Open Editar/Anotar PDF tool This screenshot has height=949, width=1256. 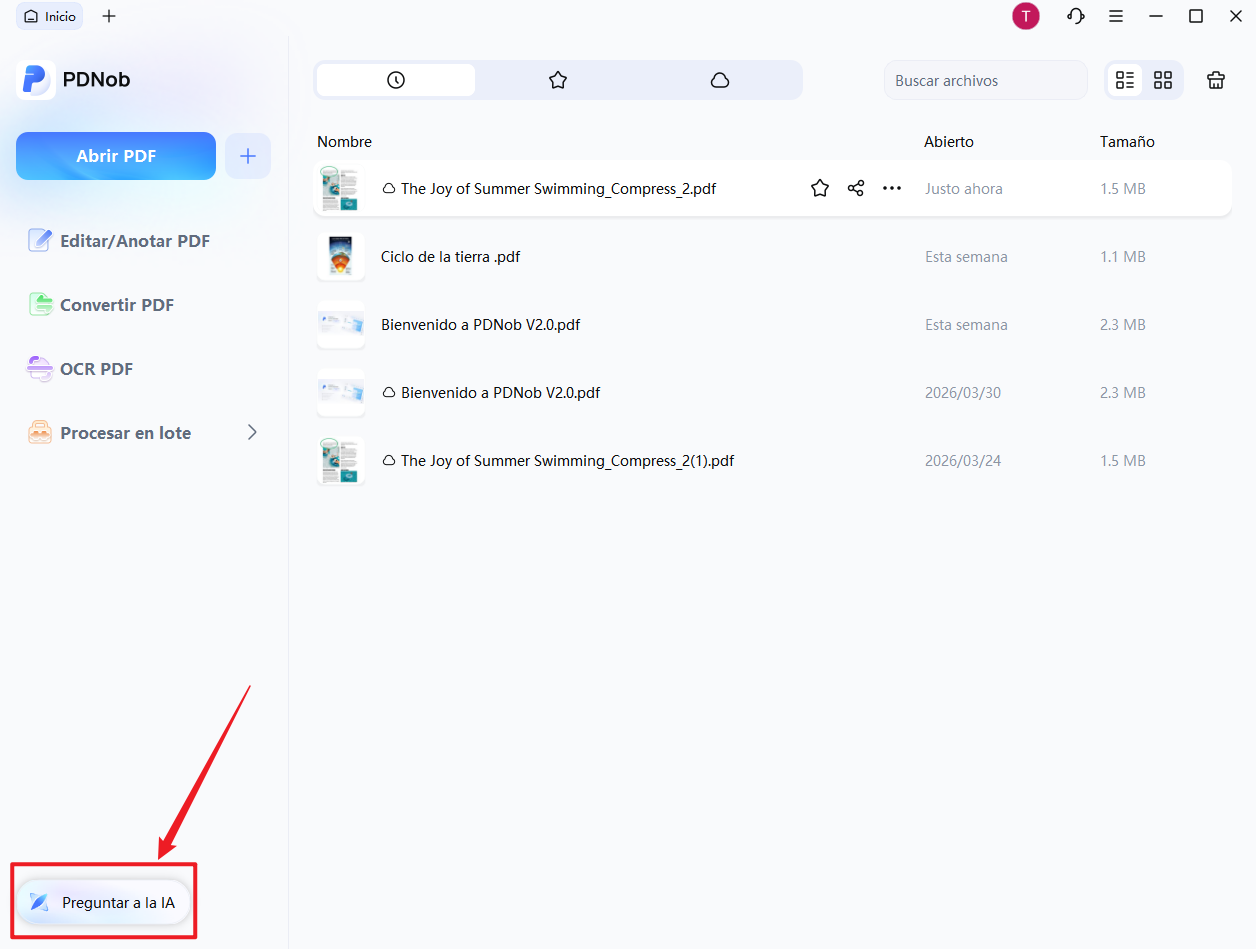click(x=119, y=241)
